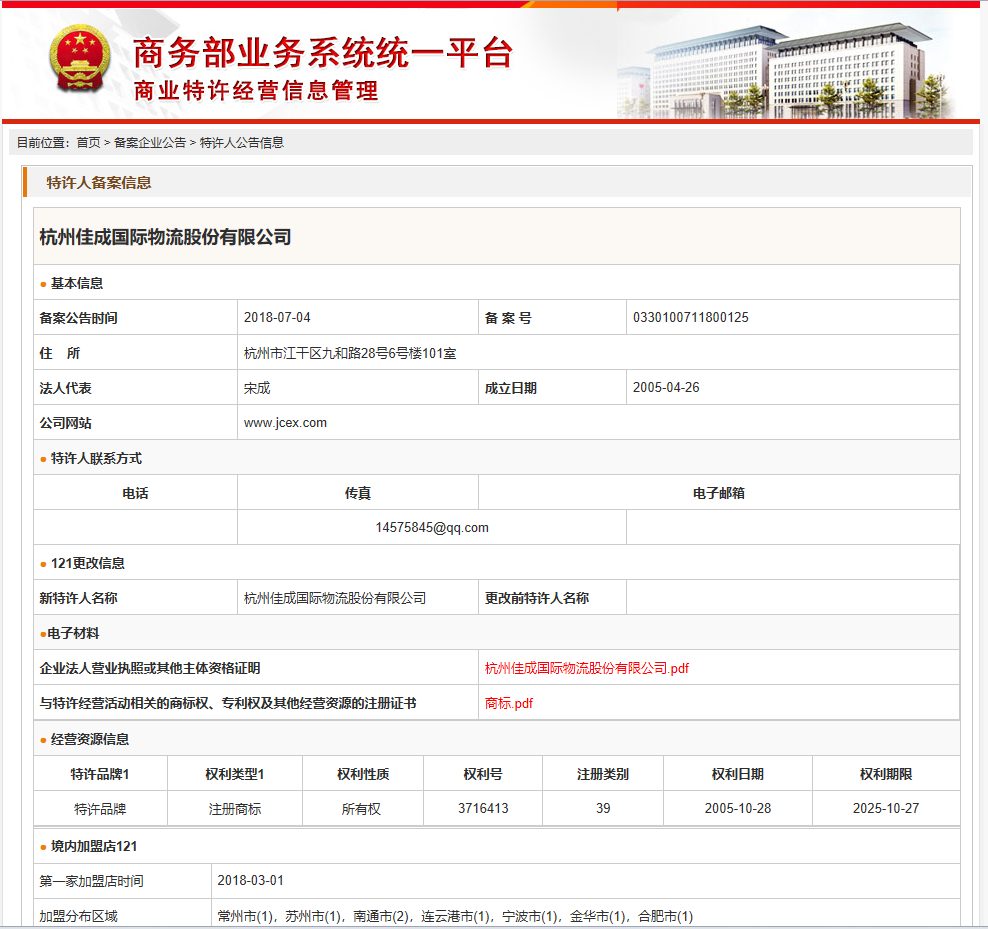Click the 新特许人名称 label
Screen dimensions: 988x929
(78, 598)
